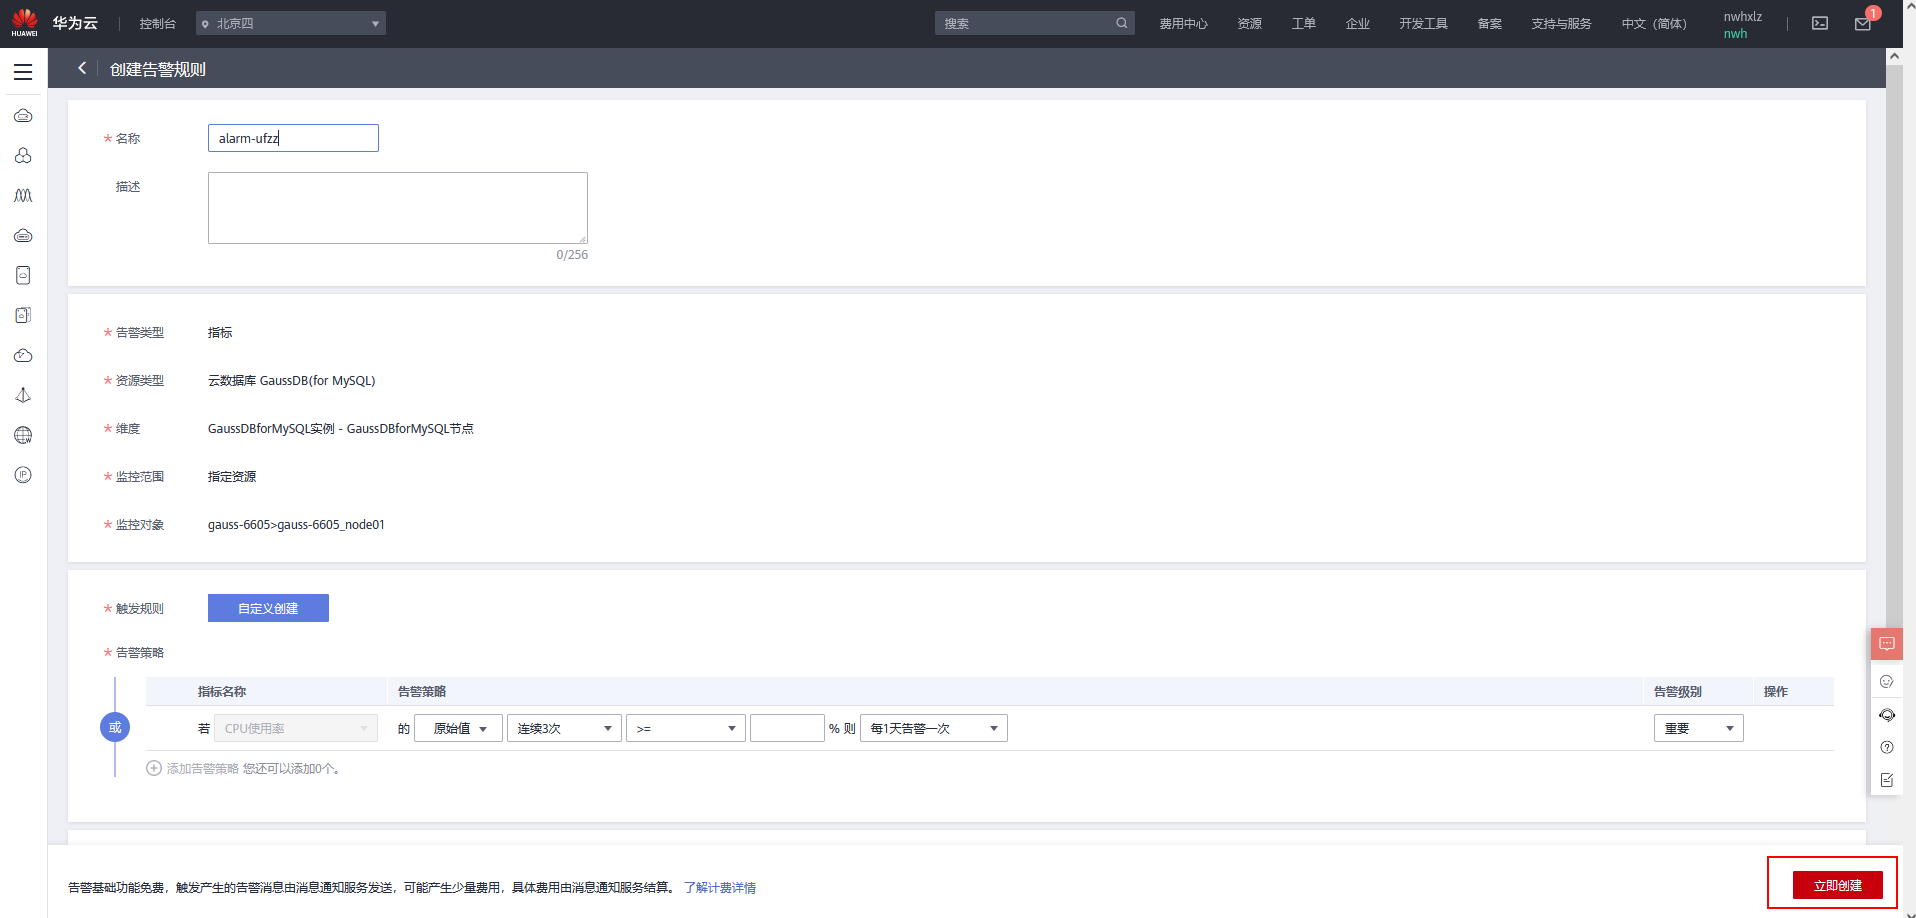Open the 连续3次 dropdown
This screenshot has width=1916, height=918.
tap(564, 728)
